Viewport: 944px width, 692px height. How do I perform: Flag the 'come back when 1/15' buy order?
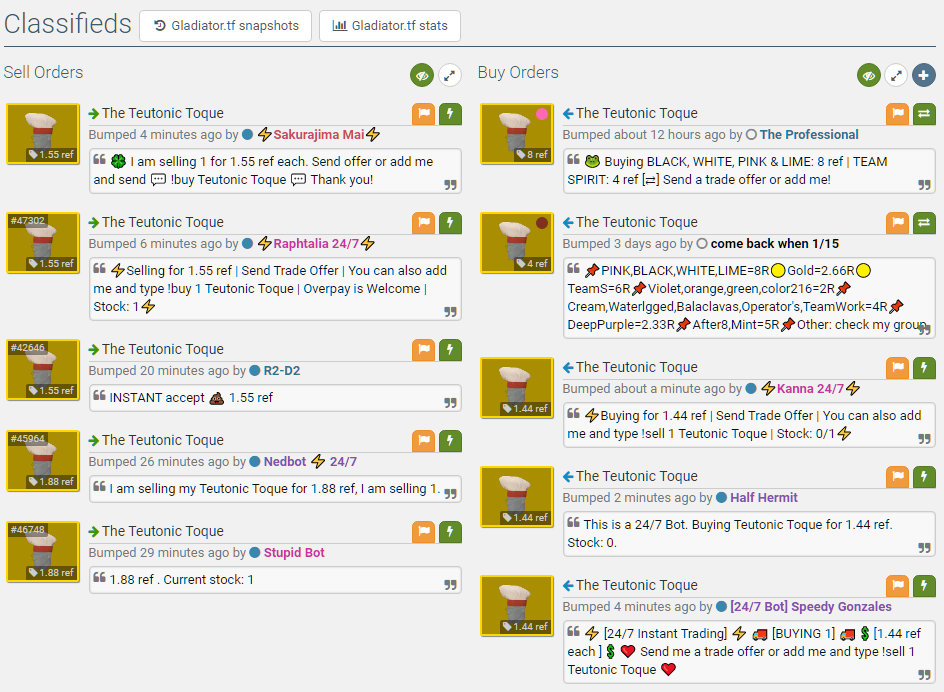[x=898, y=223]
